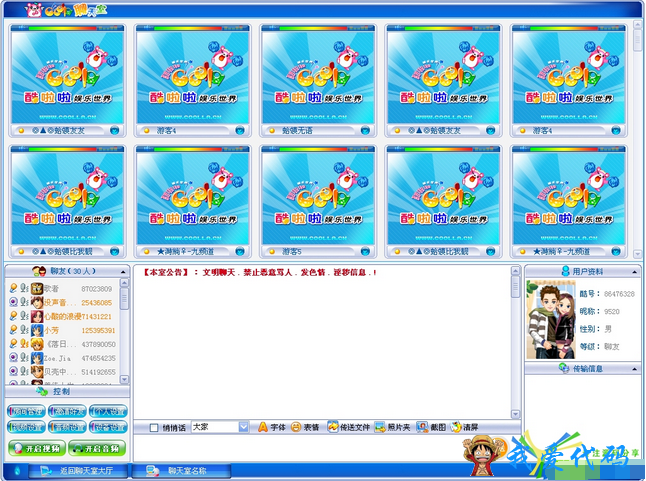Viewport: 646px width, 481px height.
Task: Click the chat area scroll-up arrow
Action: [x=515, y=271]
